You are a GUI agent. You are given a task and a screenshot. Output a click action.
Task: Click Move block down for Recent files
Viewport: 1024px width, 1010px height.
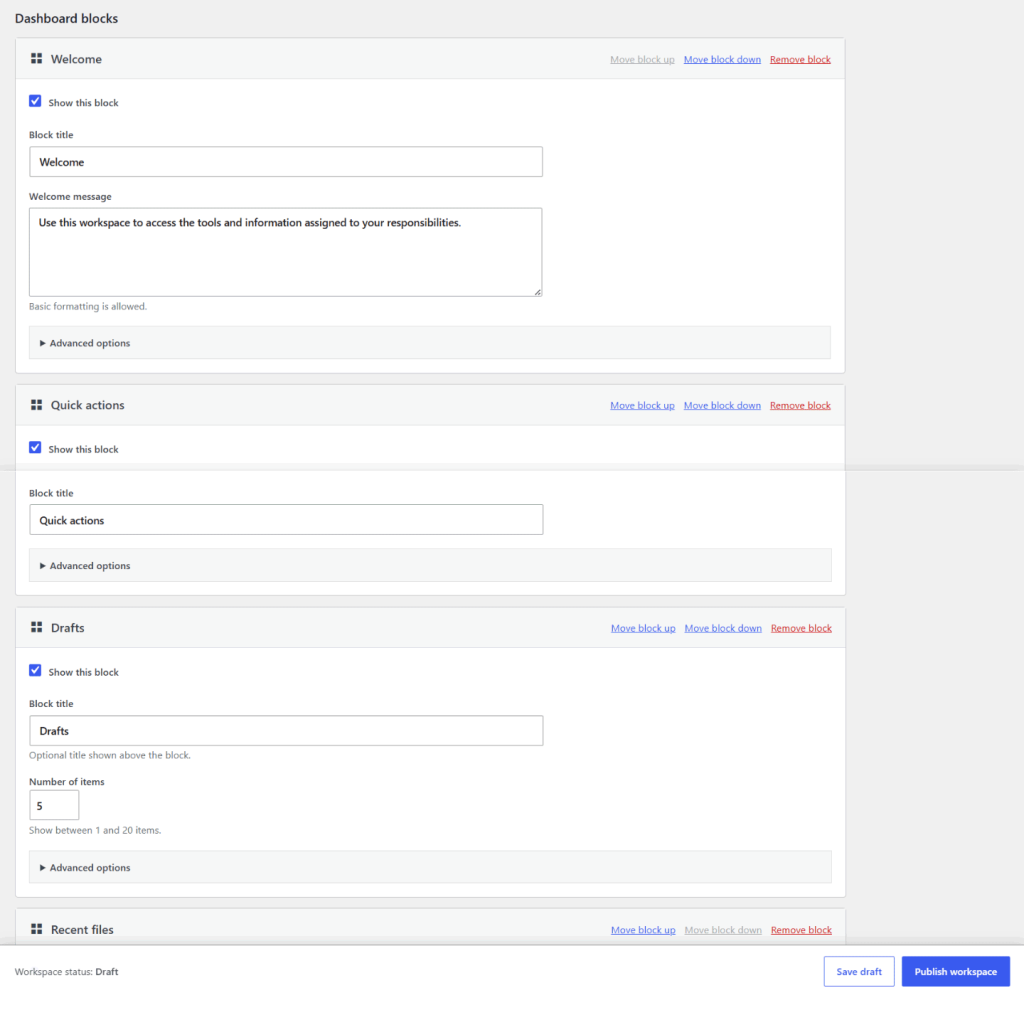[723, 930]
